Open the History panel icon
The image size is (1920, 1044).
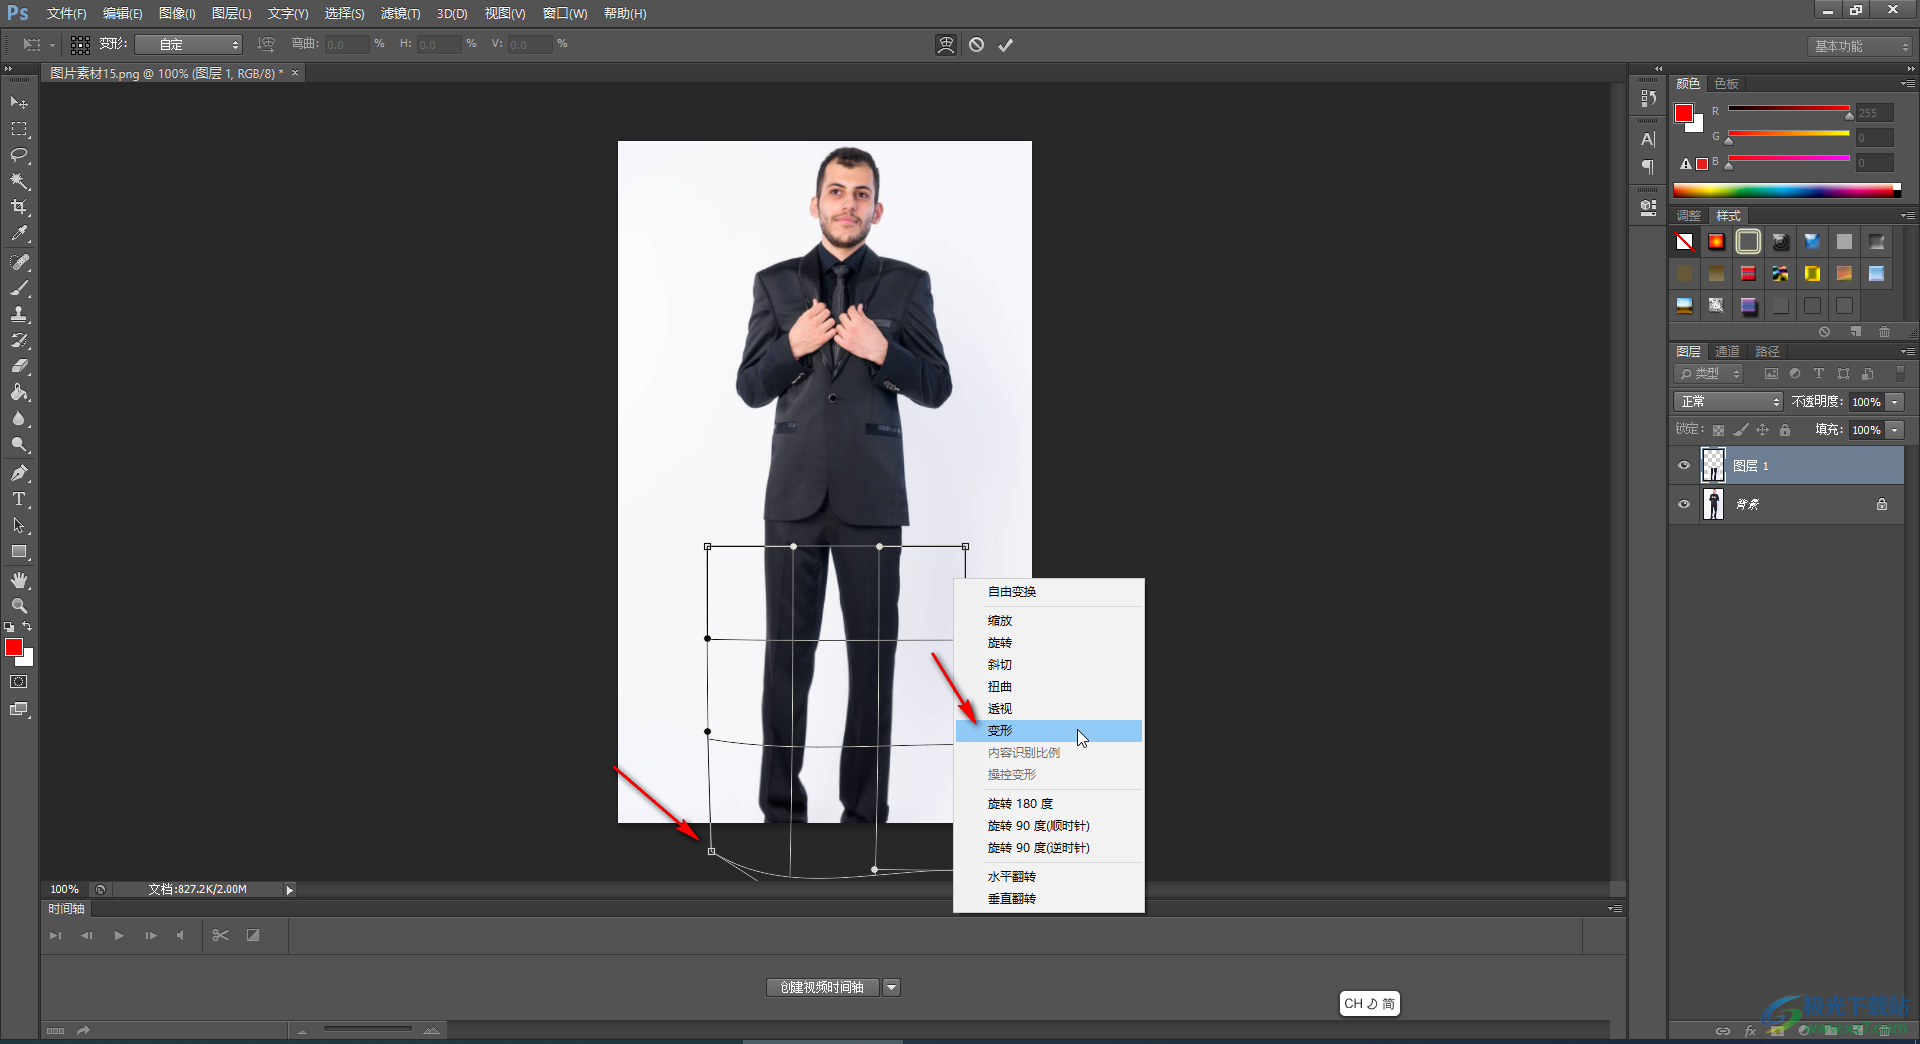pos(1648,98)
